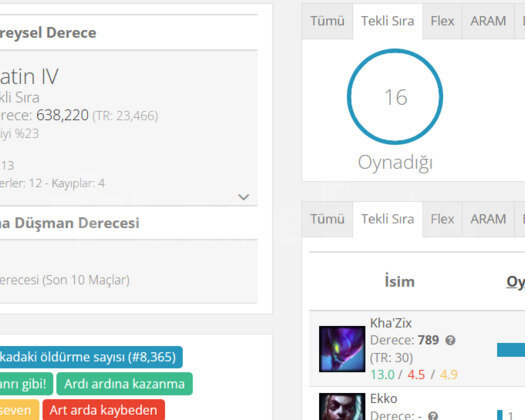Viewport: 525px width, 420px height.
Task: Click the 638,220 rank value
Action: click(62, 115)
